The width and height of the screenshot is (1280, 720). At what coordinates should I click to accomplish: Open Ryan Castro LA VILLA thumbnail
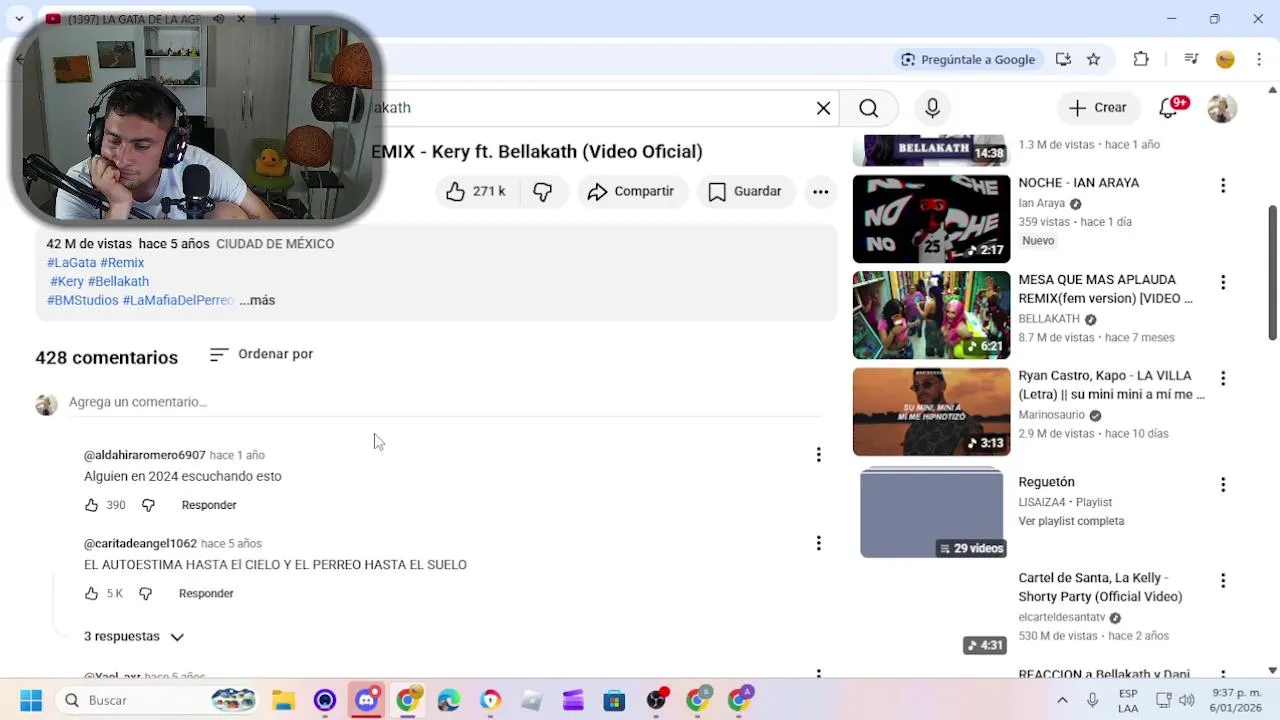click(x=931, y=411)
